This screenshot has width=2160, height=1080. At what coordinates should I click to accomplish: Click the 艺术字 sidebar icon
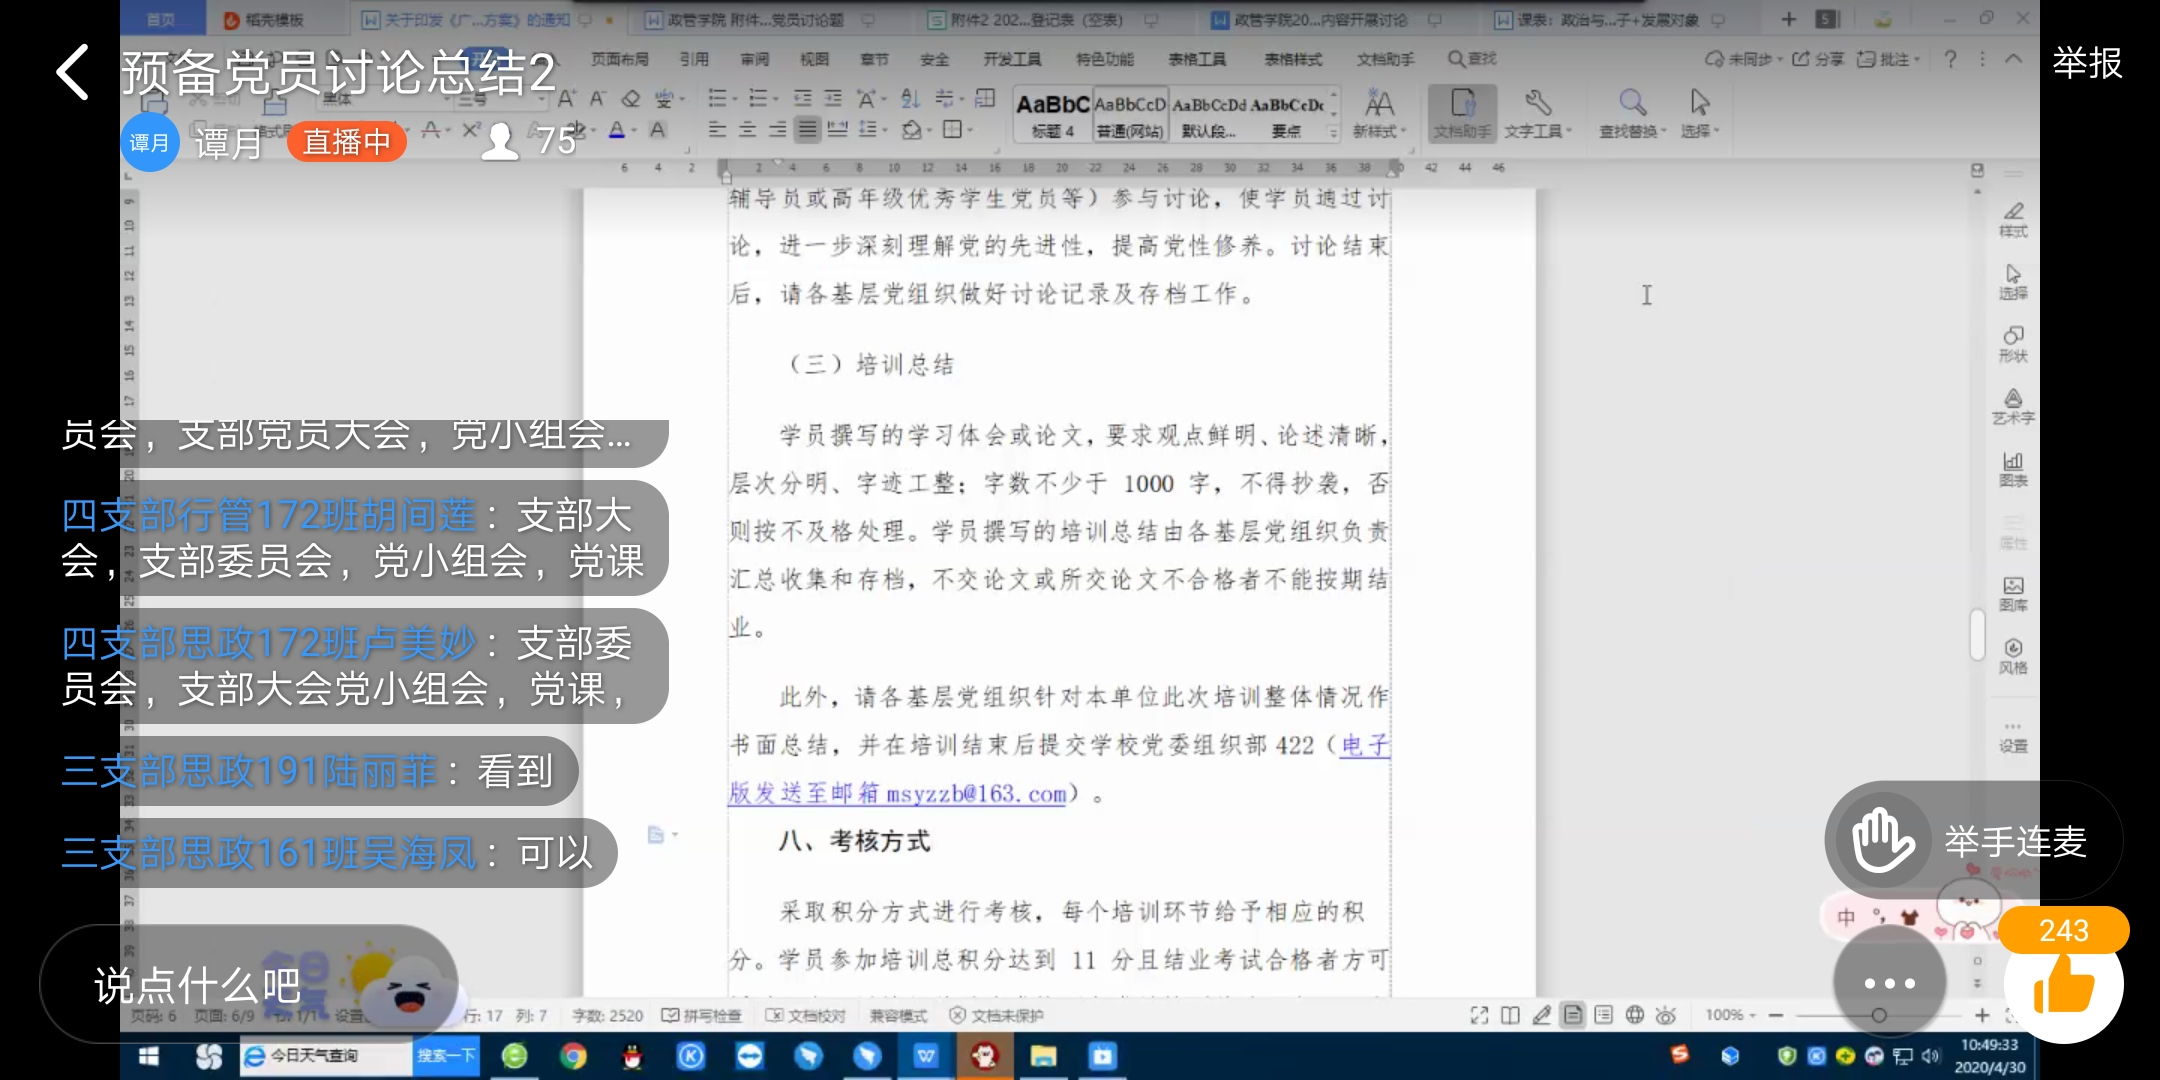click(x=2013, y=407)
